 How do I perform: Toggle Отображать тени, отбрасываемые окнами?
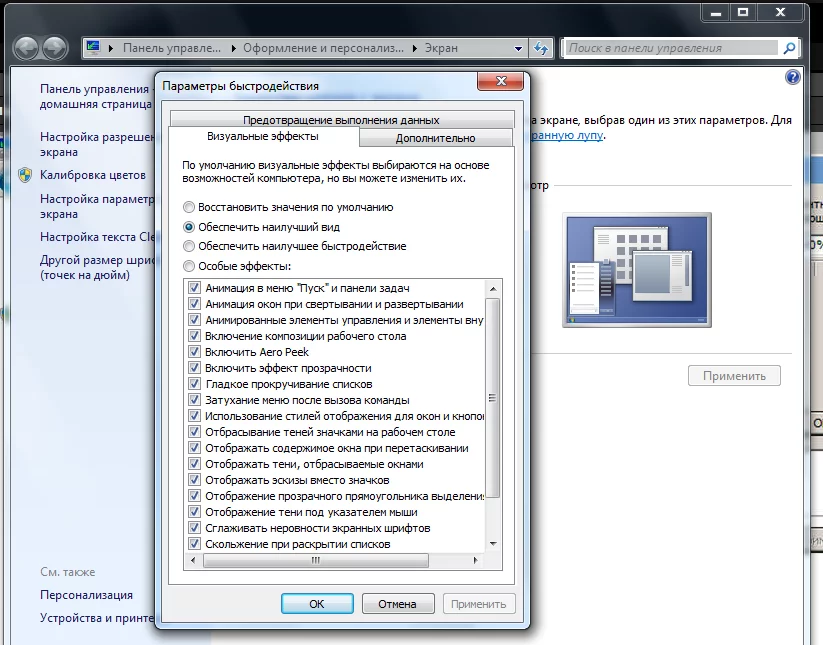click(194, 464)
